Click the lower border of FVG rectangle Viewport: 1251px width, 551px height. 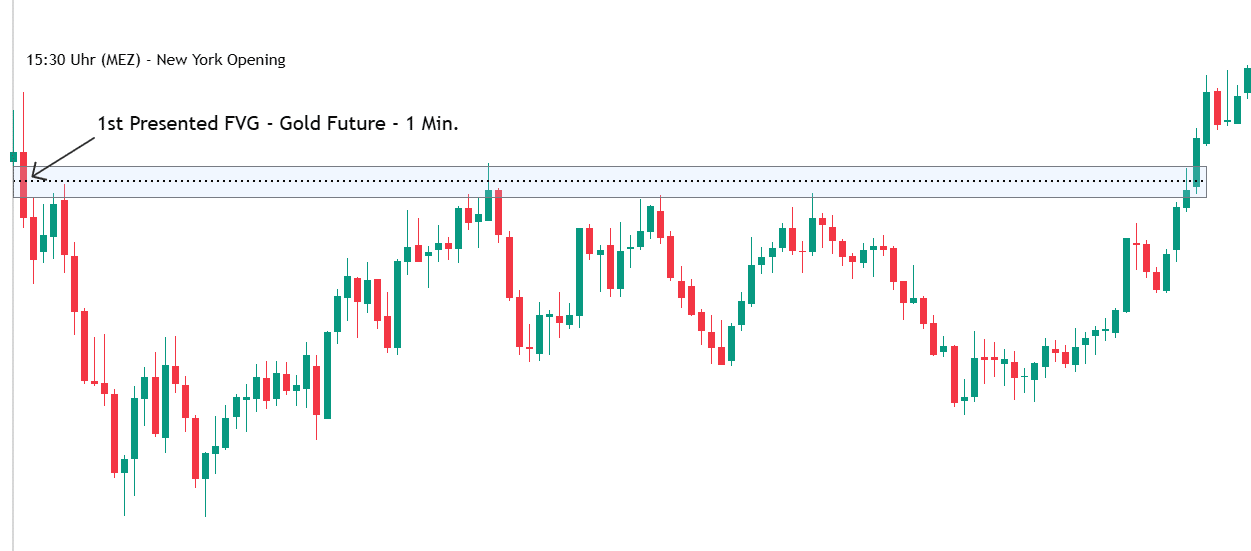click(x=600, y=197)
